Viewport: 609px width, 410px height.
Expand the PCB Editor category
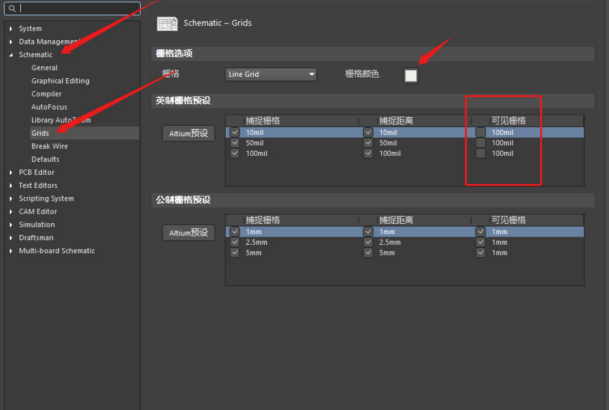click(12, 172)
